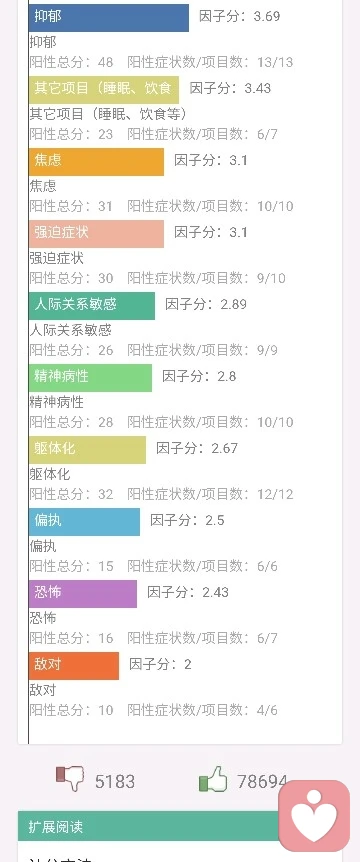The height and width of the screenshot is (862, 360).
Task: Open the pink heart floating button
Action: coord(314,816)
